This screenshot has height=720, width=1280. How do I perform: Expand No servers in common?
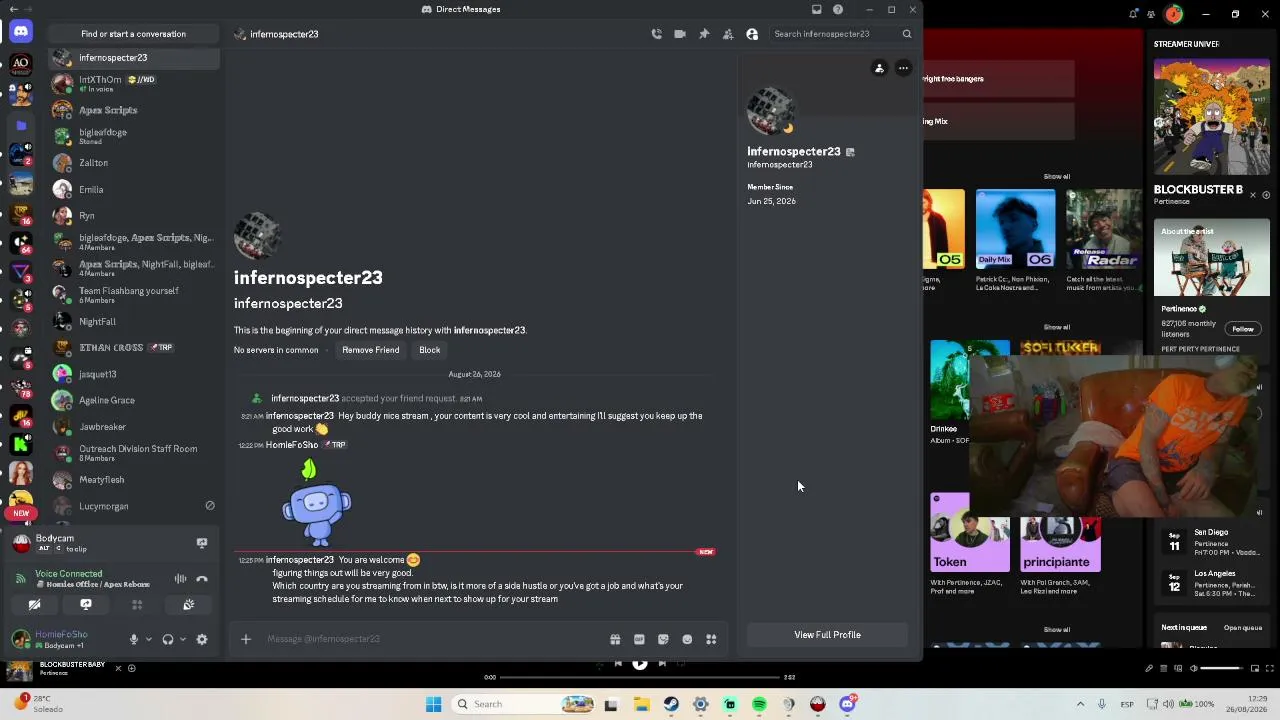click(x=276, y=350)
